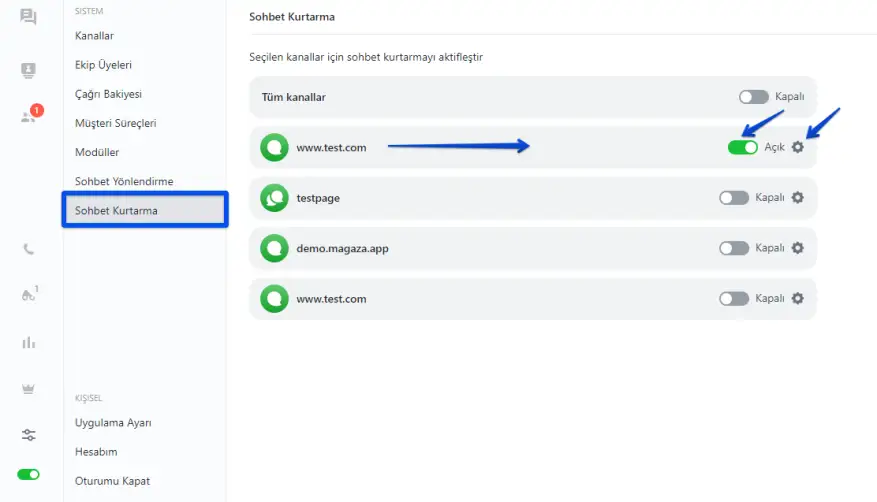Open visitors icon with red notification badge

coord(29,116)
